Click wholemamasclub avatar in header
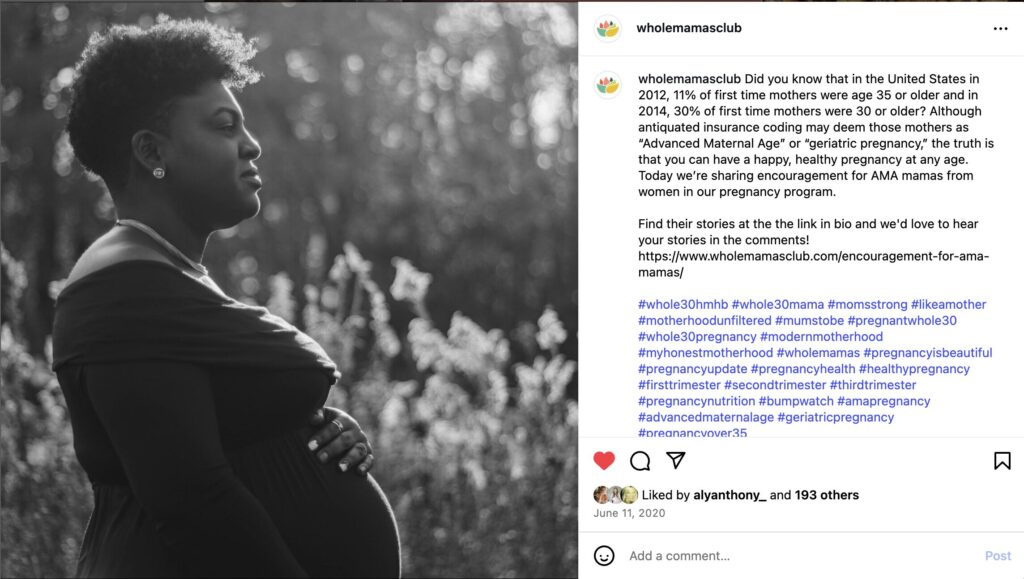Screen dimensions: 1024x579 [607, 29]
